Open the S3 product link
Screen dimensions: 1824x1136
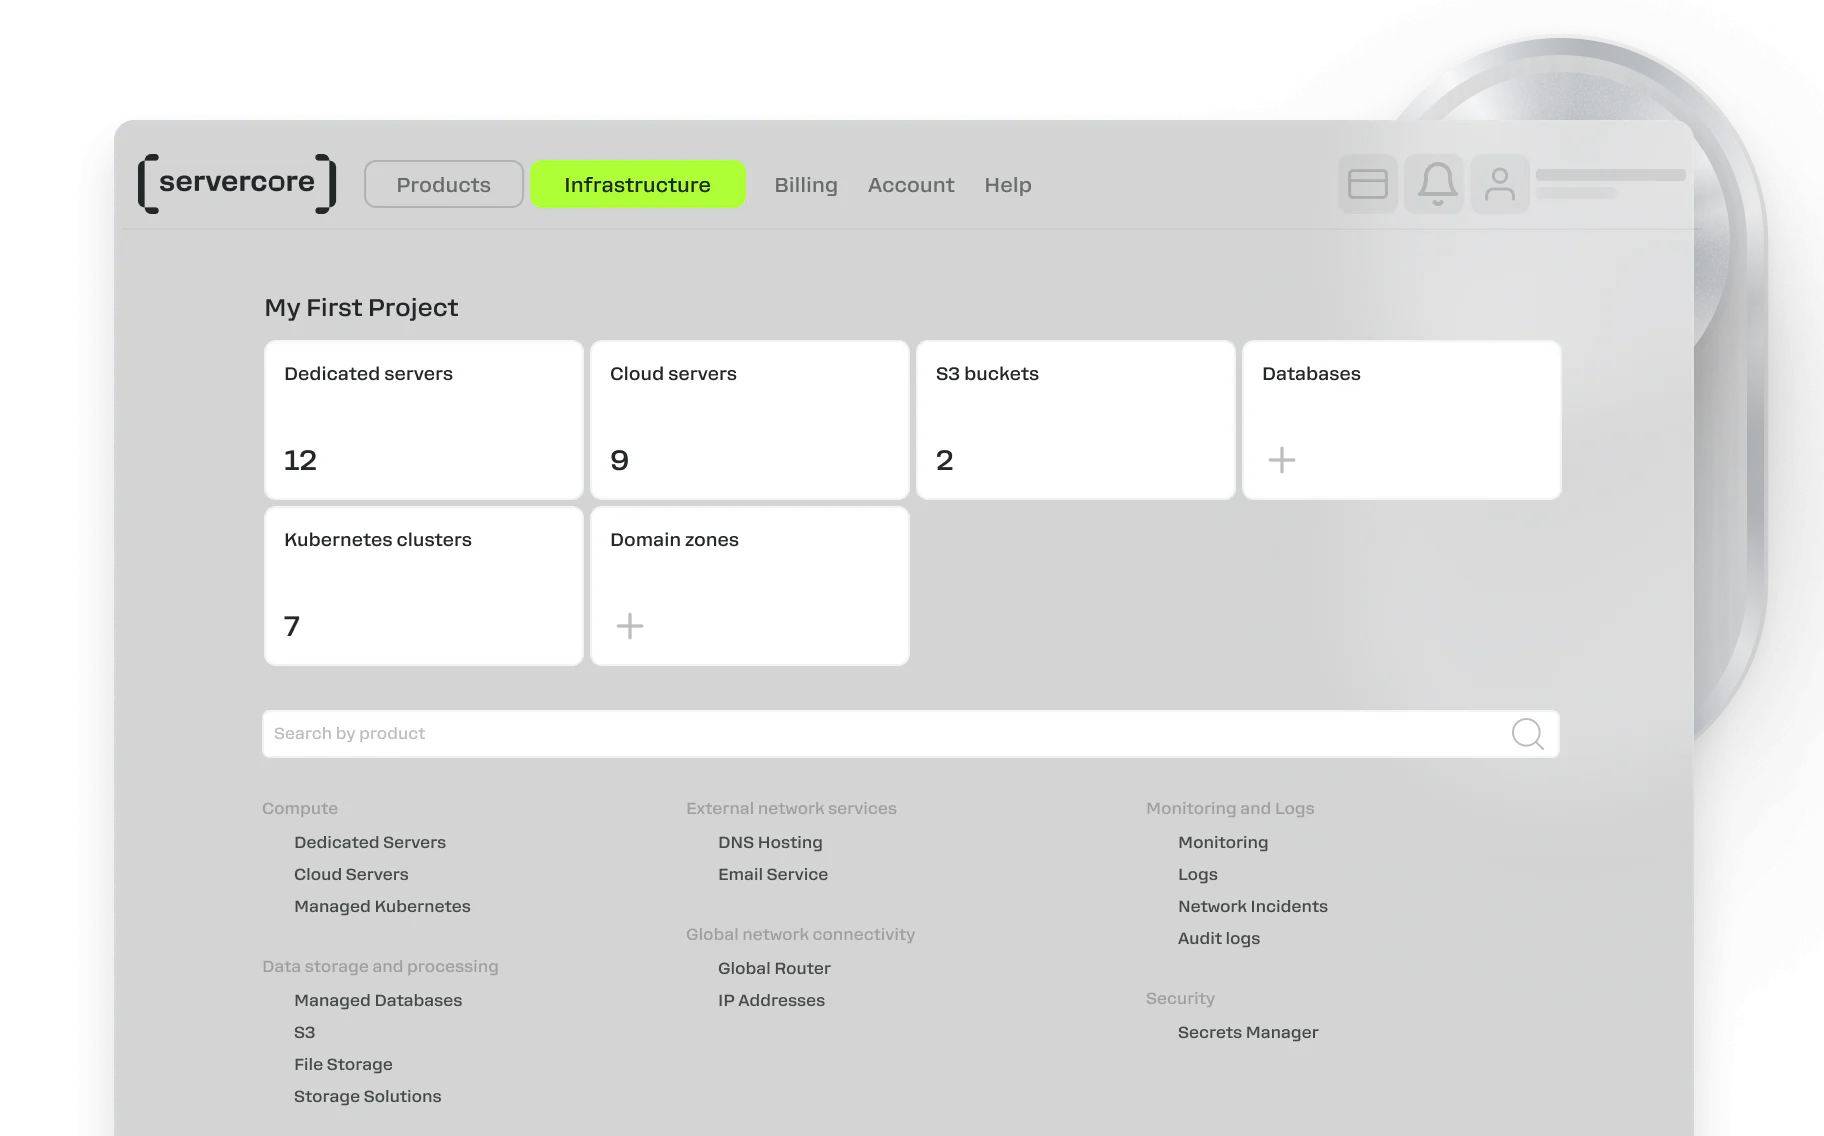[304, 1032]
